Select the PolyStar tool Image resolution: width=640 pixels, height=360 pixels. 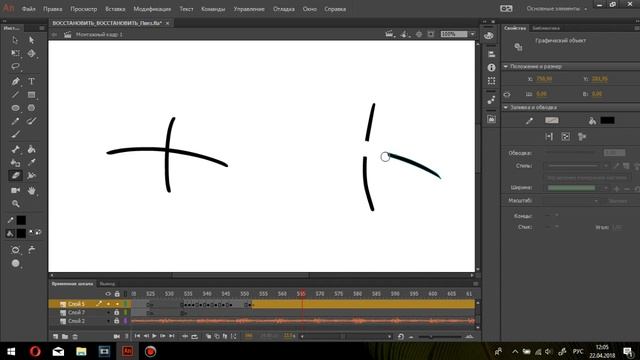point(31,108)
